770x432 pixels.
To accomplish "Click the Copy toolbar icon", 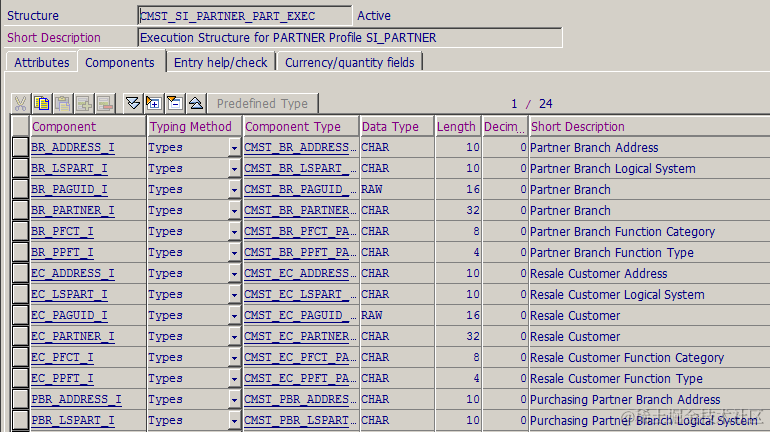I will pyautogui.click(x=42, y=104).
